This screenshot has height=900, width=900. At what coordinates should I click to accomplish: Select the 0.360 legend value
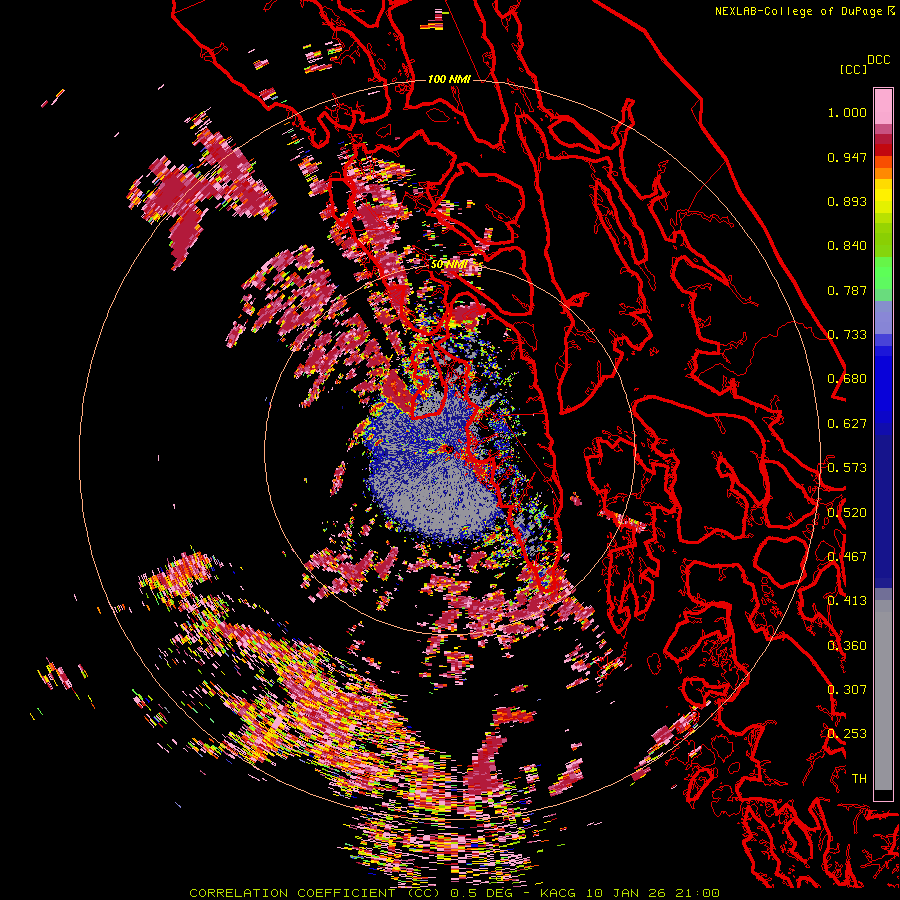click(x=847, y=646)
